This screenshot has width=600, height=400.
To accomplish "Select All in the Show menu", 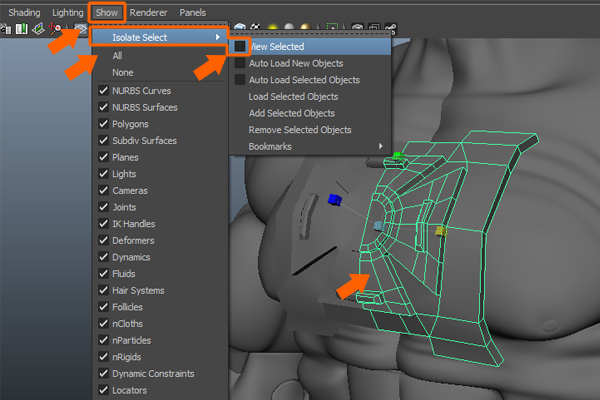I will coord(117,56).
